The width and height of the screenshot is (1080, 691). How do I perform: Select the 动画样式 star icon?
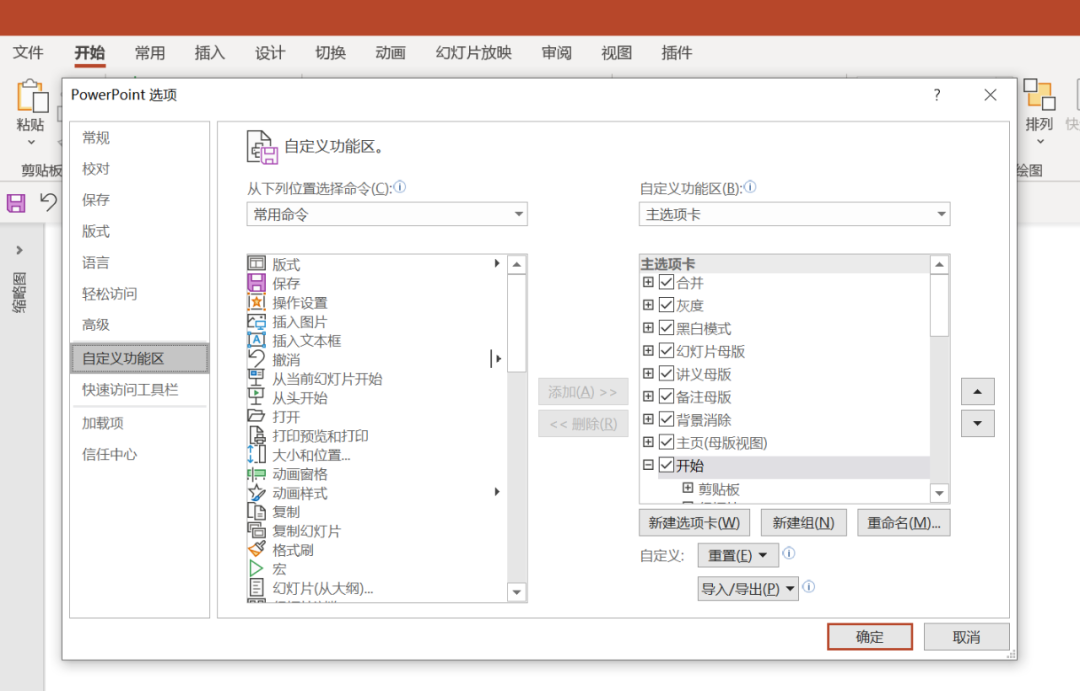(x=256, y=493)
